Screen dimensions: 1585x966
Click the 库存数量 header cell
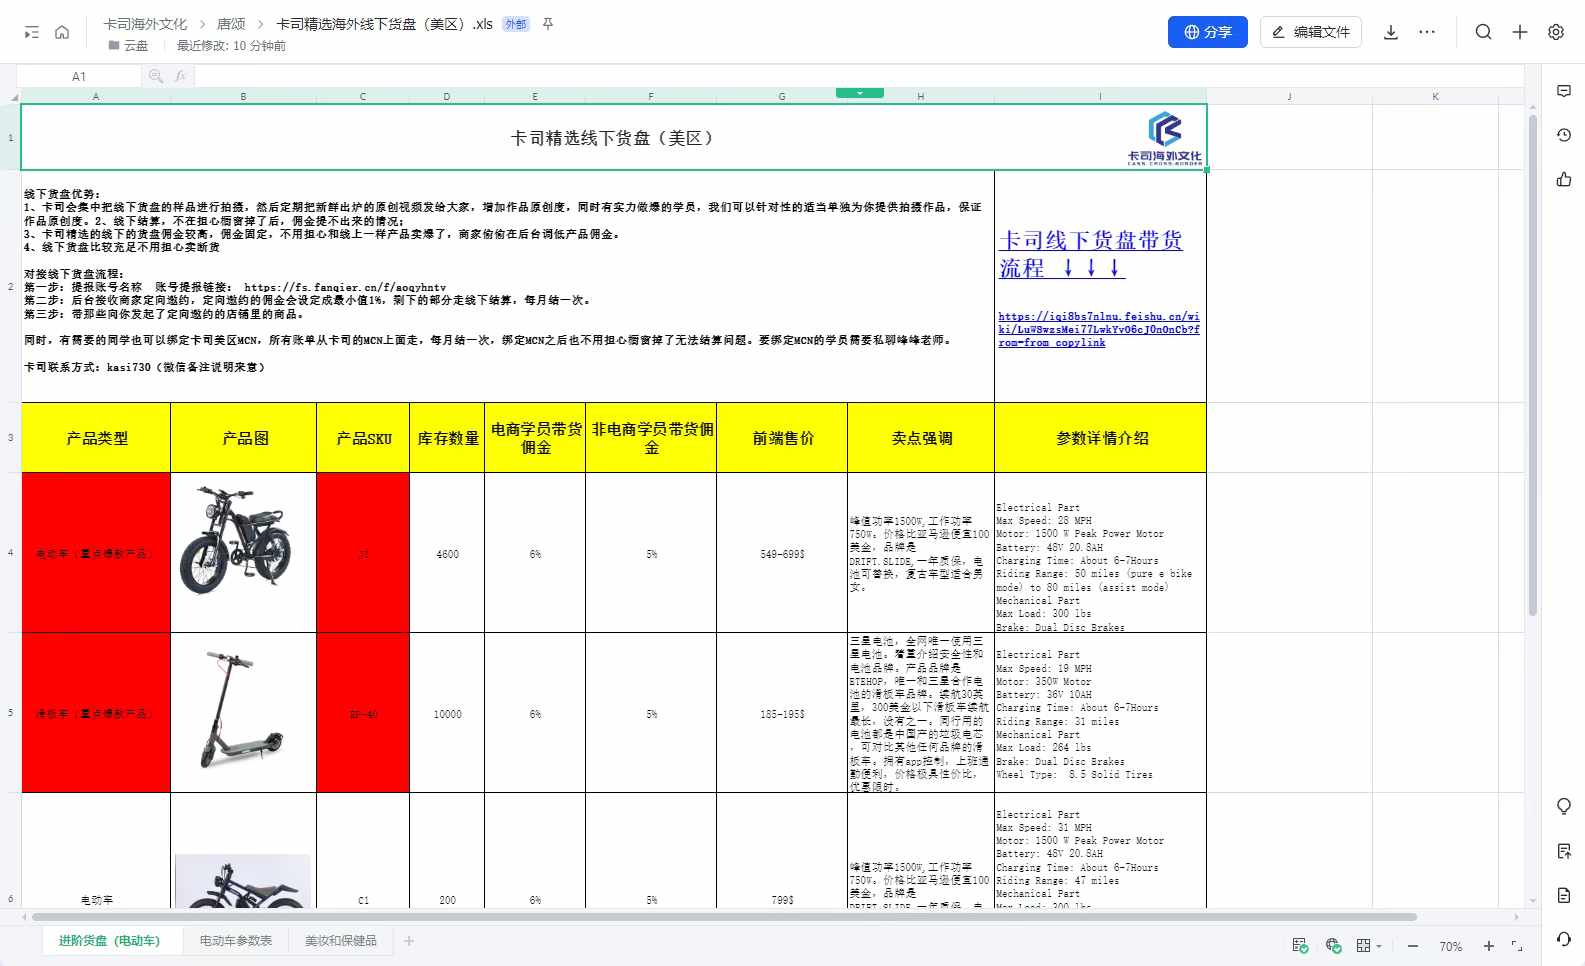pos(447,438)
